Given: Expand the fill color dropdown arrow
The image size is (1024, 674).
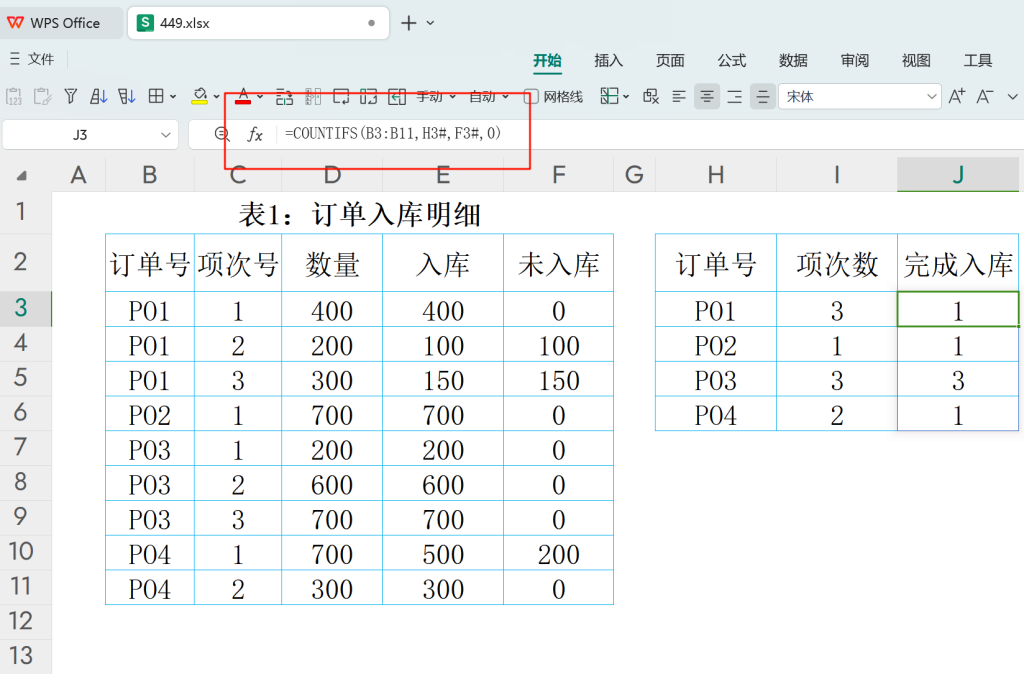Looking at the screenshot, I should (216, 97).
